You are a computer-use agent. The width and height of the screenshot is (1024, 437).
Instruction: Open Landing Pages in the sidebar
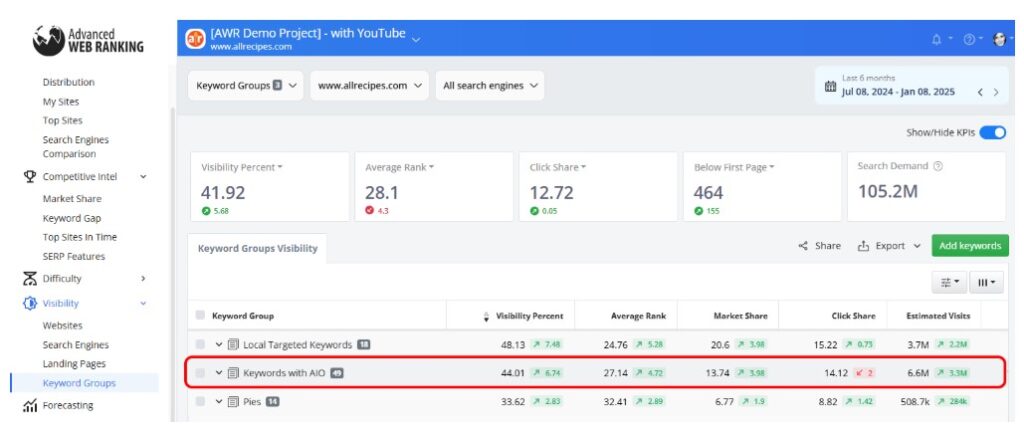74,364
